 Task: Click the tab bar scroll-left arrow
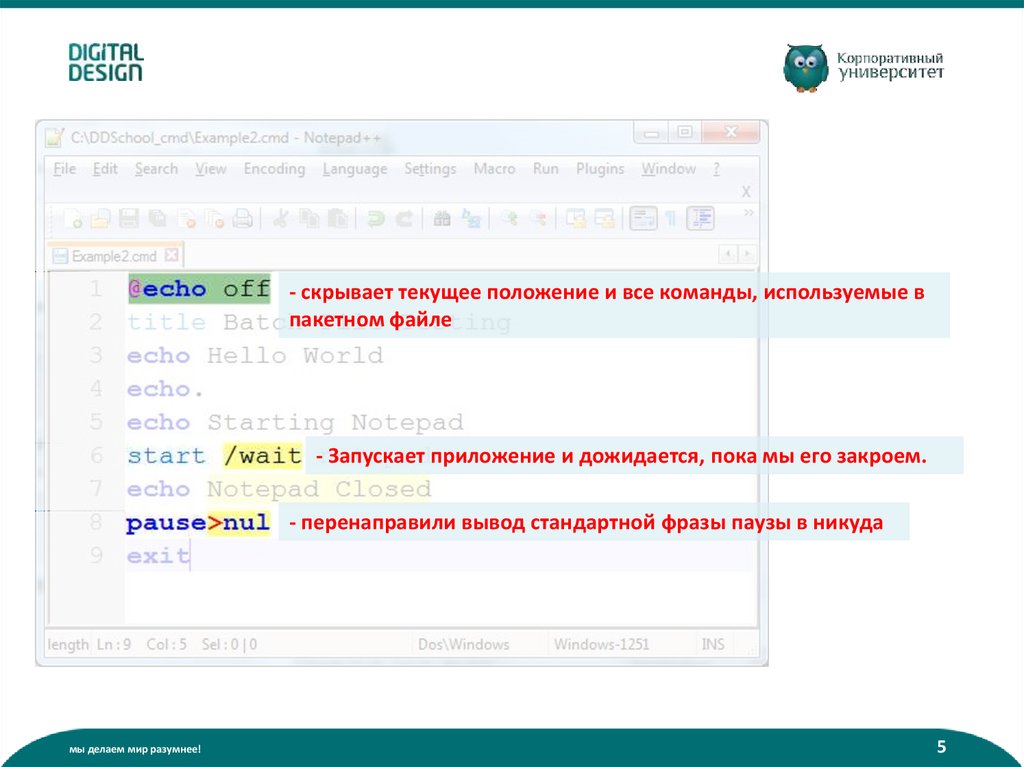pos(728,255)
